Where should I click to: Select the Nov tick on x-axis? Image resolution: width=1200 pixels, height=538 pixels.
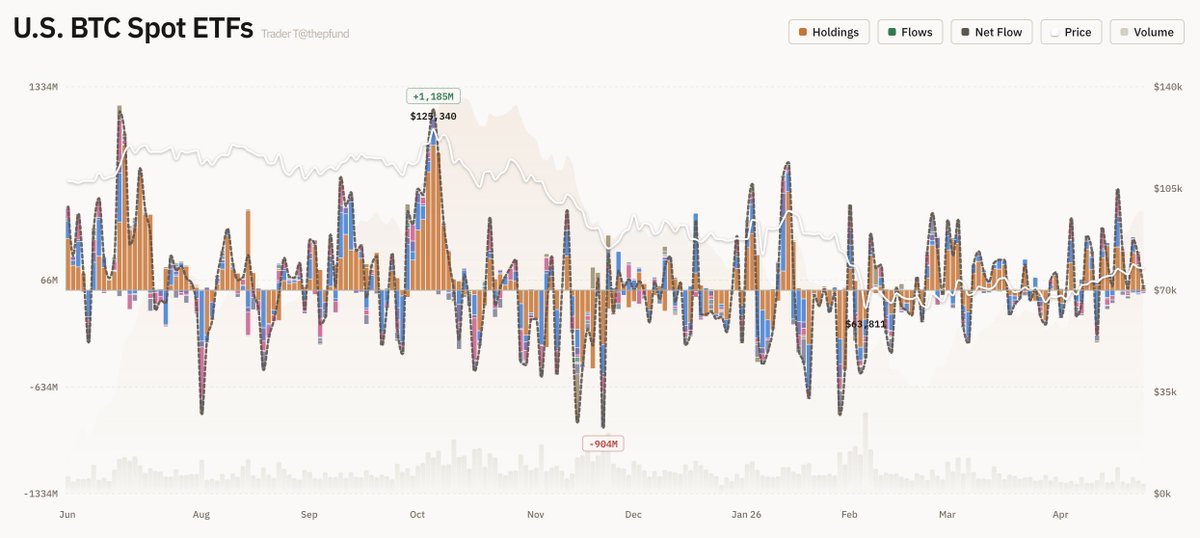click(536, 515)
